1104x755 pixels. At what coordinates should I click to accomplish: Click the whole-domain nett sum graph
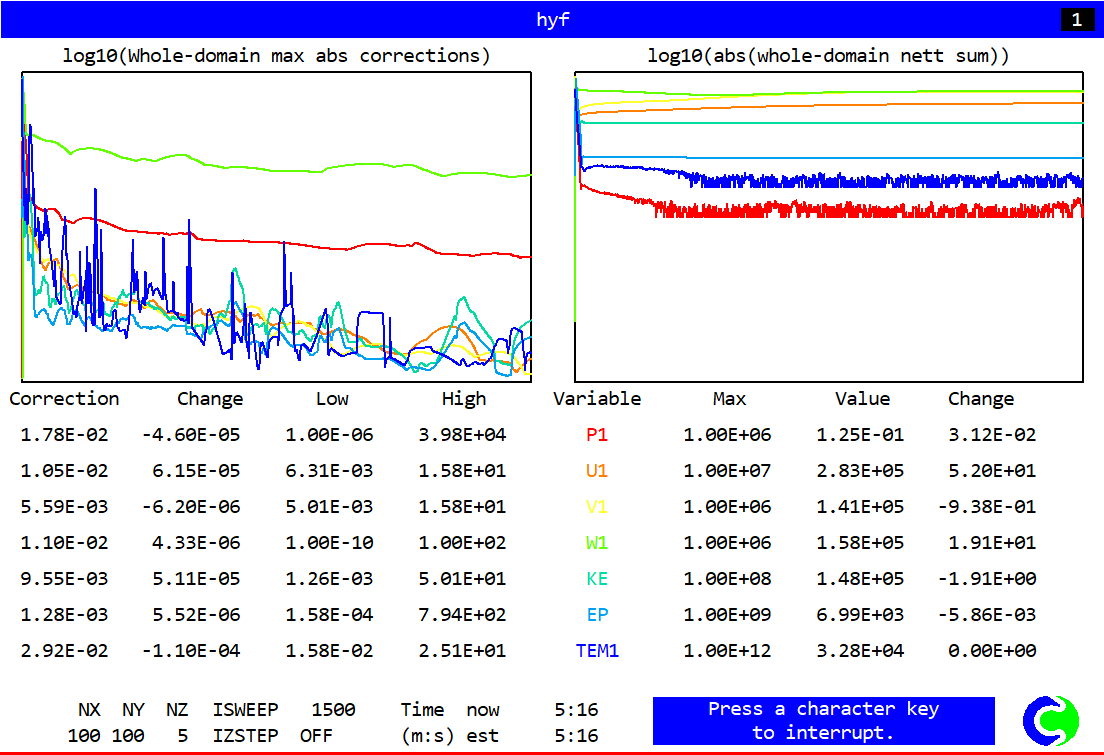[829, 226]
